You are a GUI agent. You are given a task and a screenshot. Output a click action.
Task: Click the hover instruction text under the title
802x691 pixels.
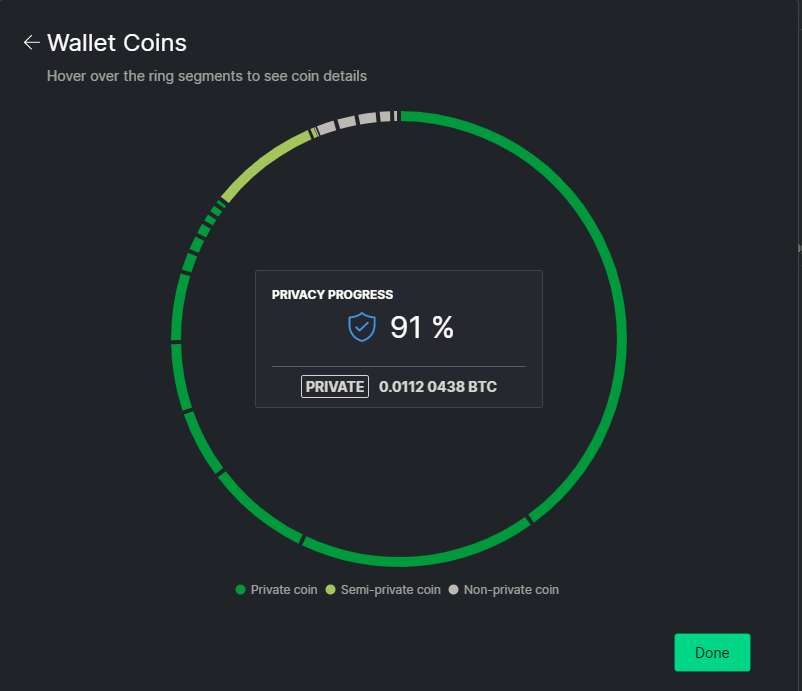coord(207,76)
